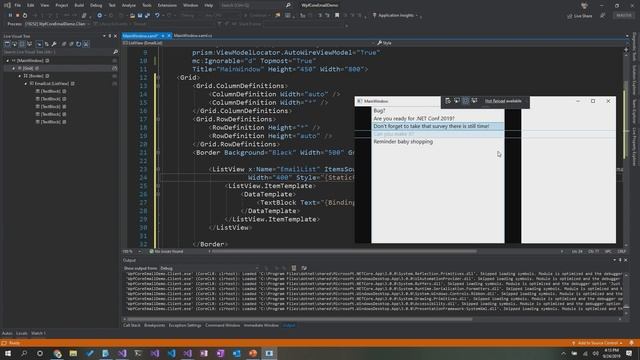Click the refresh icon in Live Visual Tree
The width and height of the screenshot is (640, 360).
tap(78, 44)
